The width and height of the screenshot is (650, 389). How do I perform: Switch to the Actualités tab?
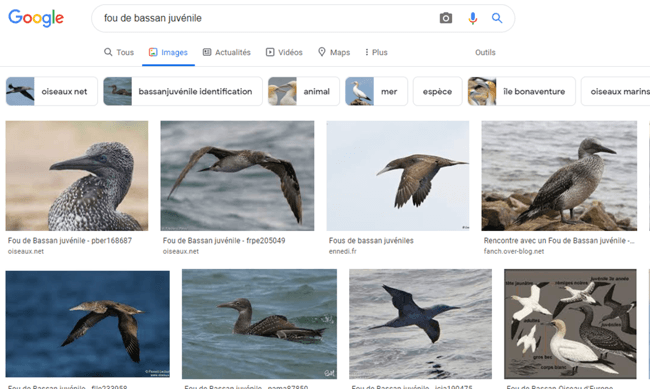(x=226, y=52)
